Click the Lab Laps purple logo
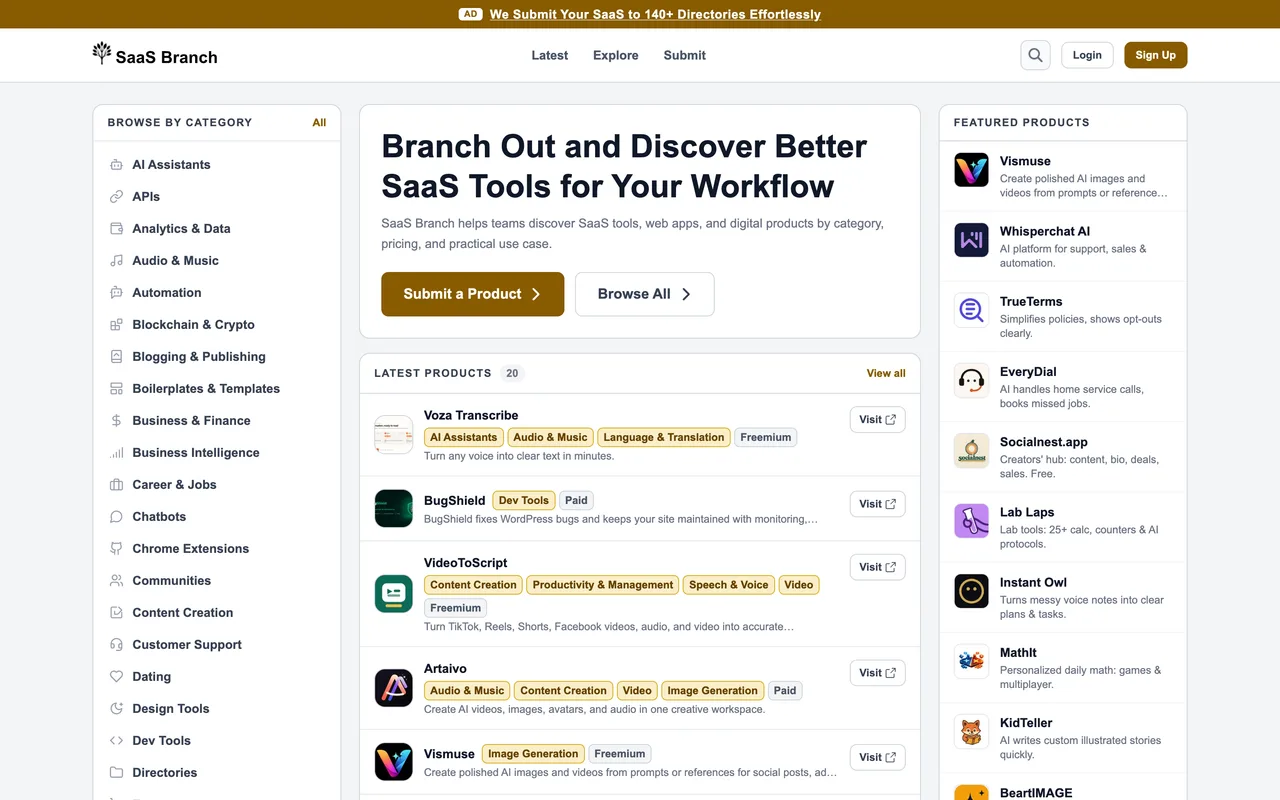Viewport: 1280px width, 800px height. (x=971, y=521)
